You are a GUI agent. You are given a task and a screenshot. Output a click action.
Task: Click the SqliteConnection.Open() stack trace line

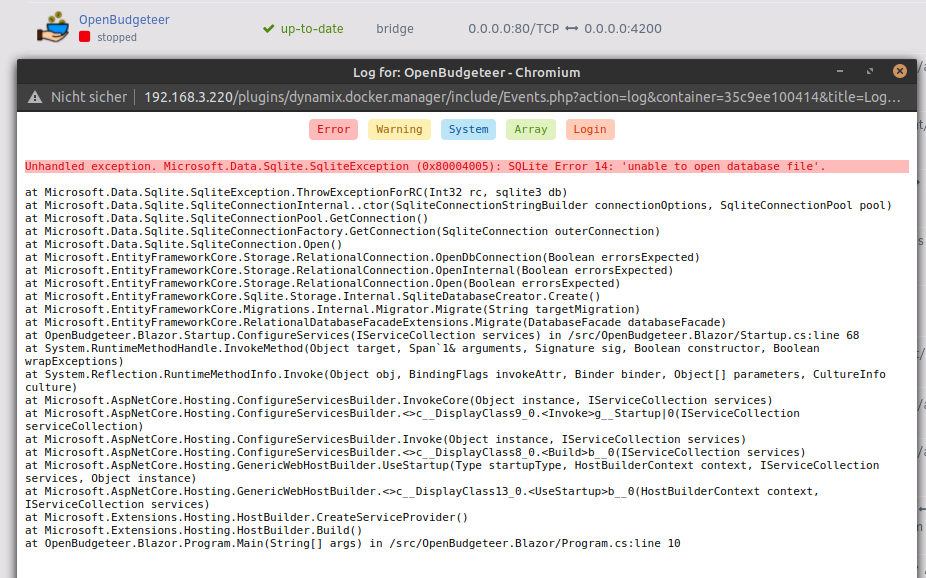tap(184, 244)
